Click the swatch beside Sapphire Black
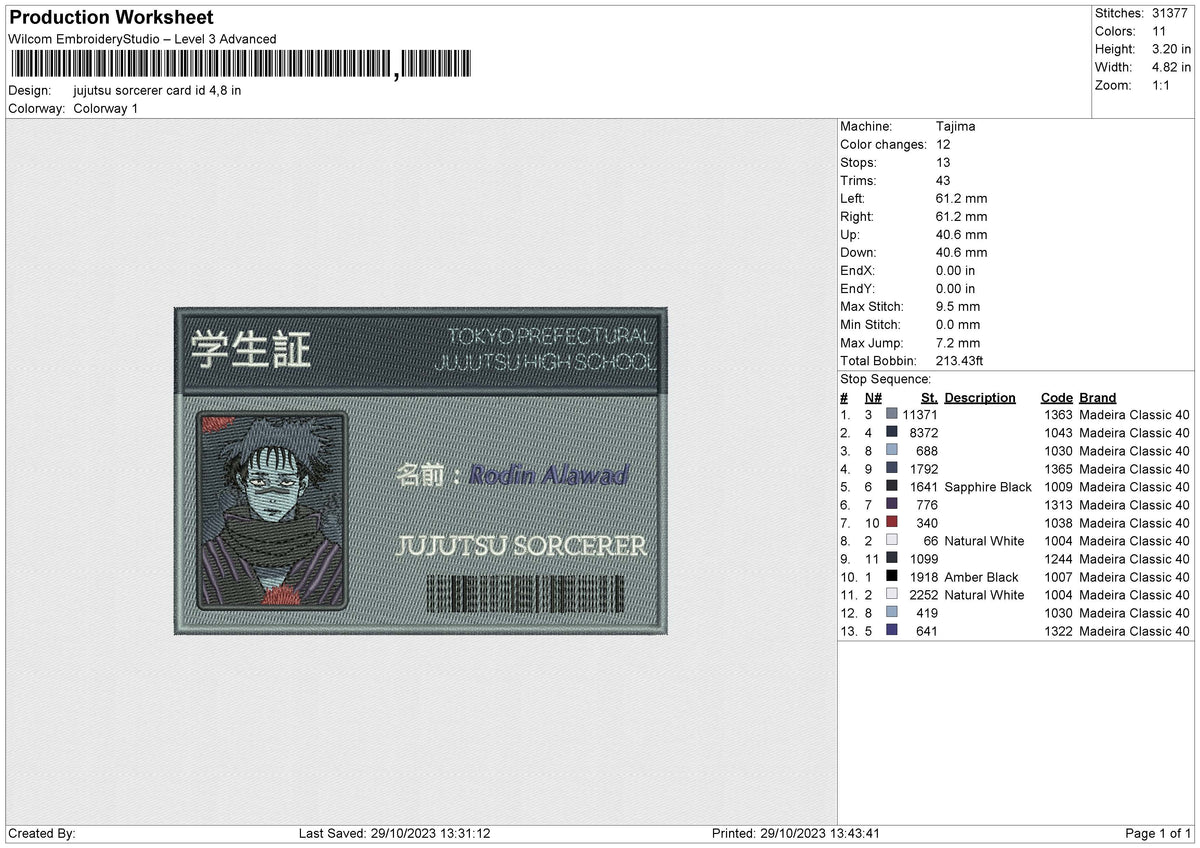 click(x=892, y=487)
